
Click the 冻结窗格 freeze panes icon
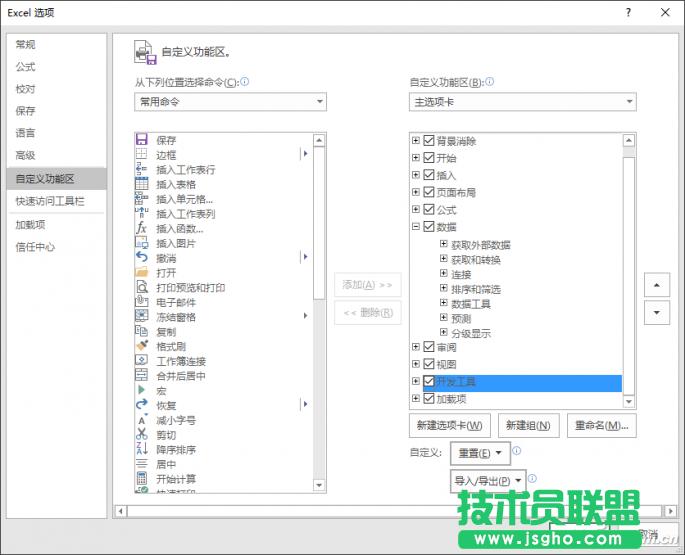coord(141,317)
